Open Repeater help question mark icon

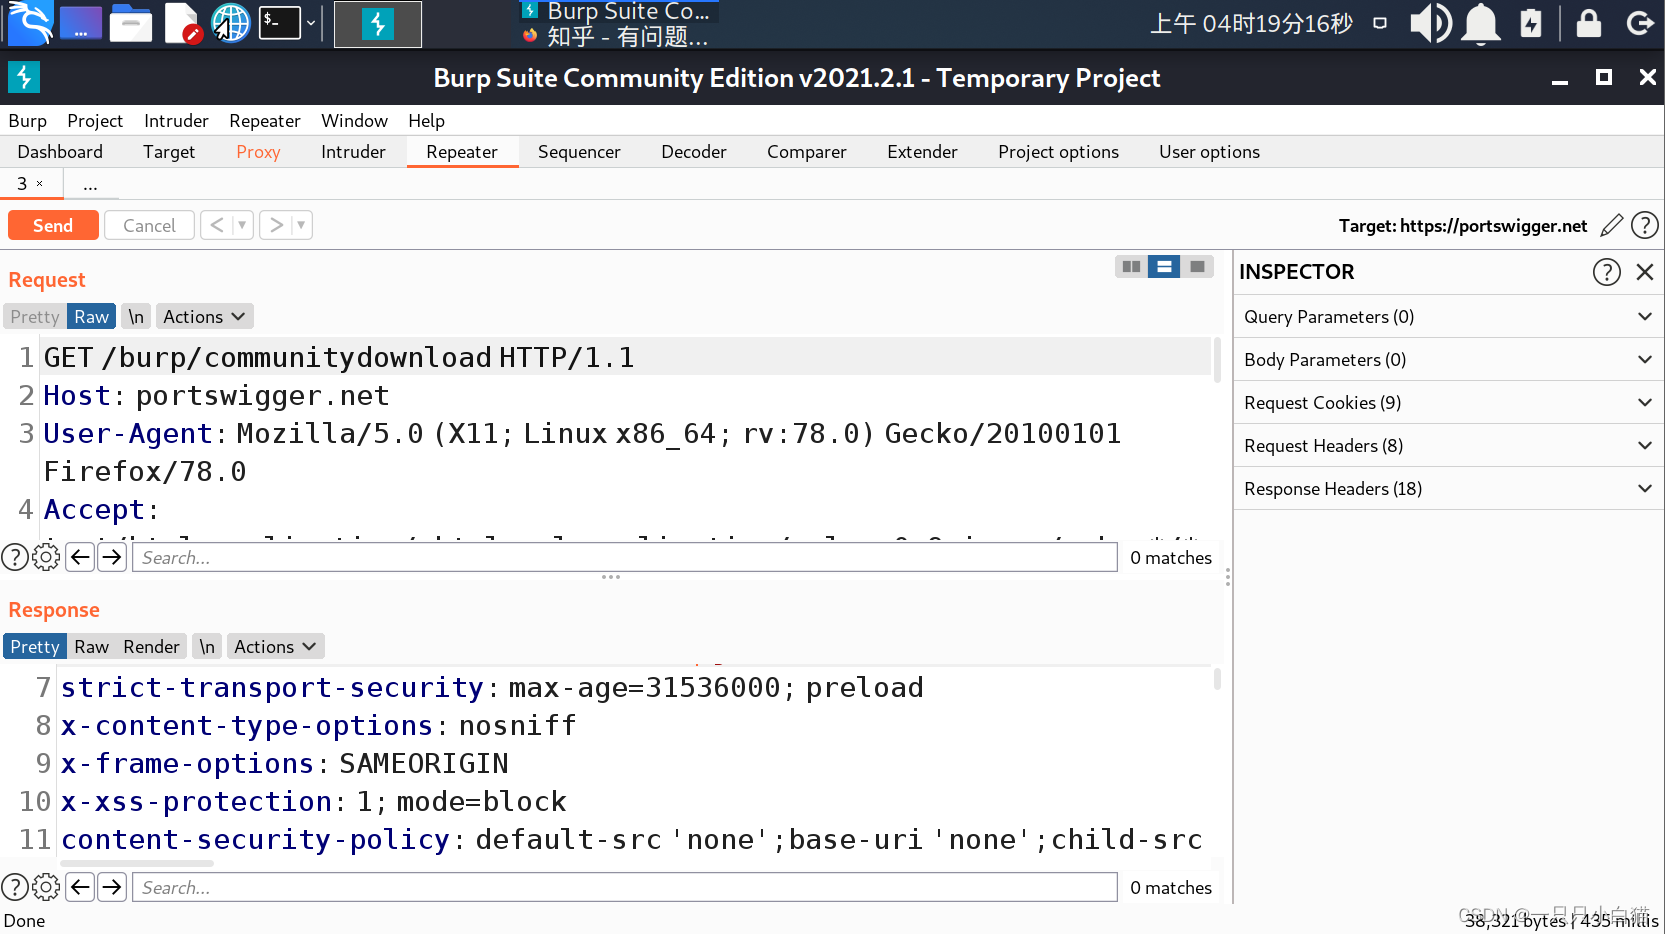pyautogui.click(x=1645, y=225)
